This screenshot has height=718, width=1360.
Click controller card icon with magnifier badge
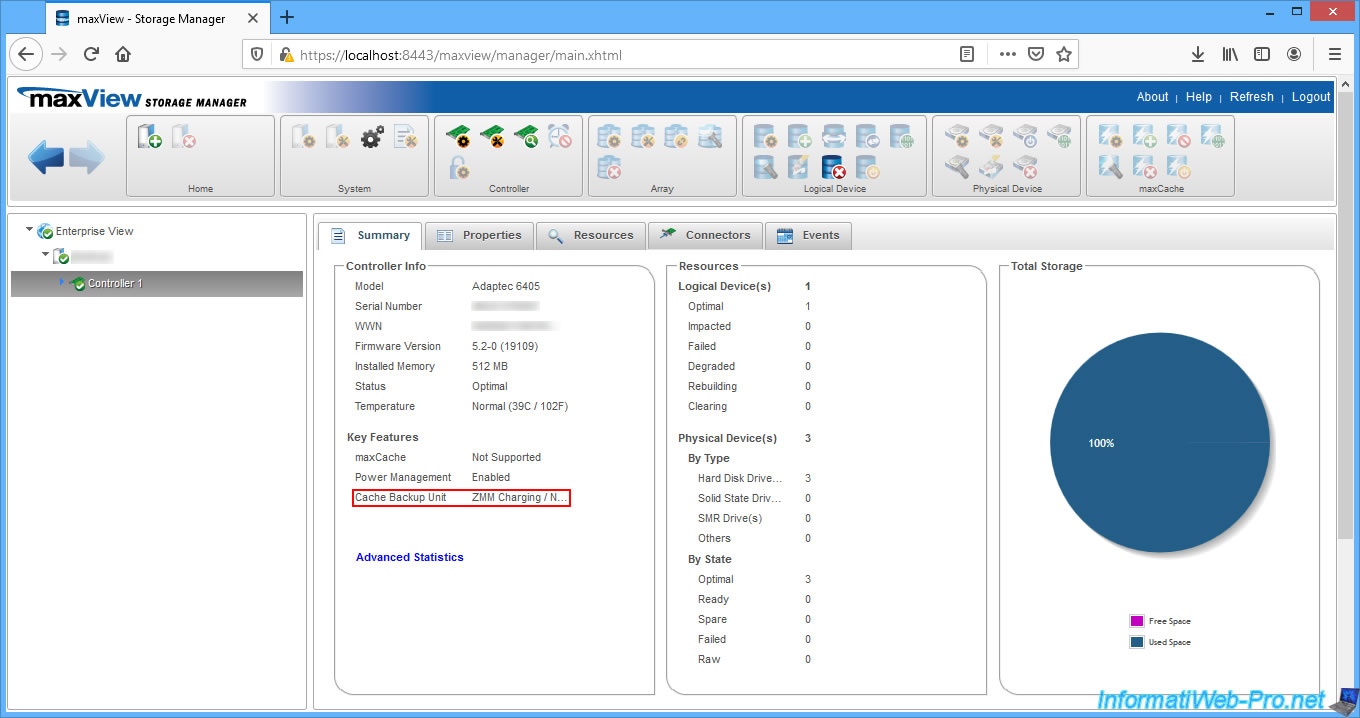(x=525, y=137)
